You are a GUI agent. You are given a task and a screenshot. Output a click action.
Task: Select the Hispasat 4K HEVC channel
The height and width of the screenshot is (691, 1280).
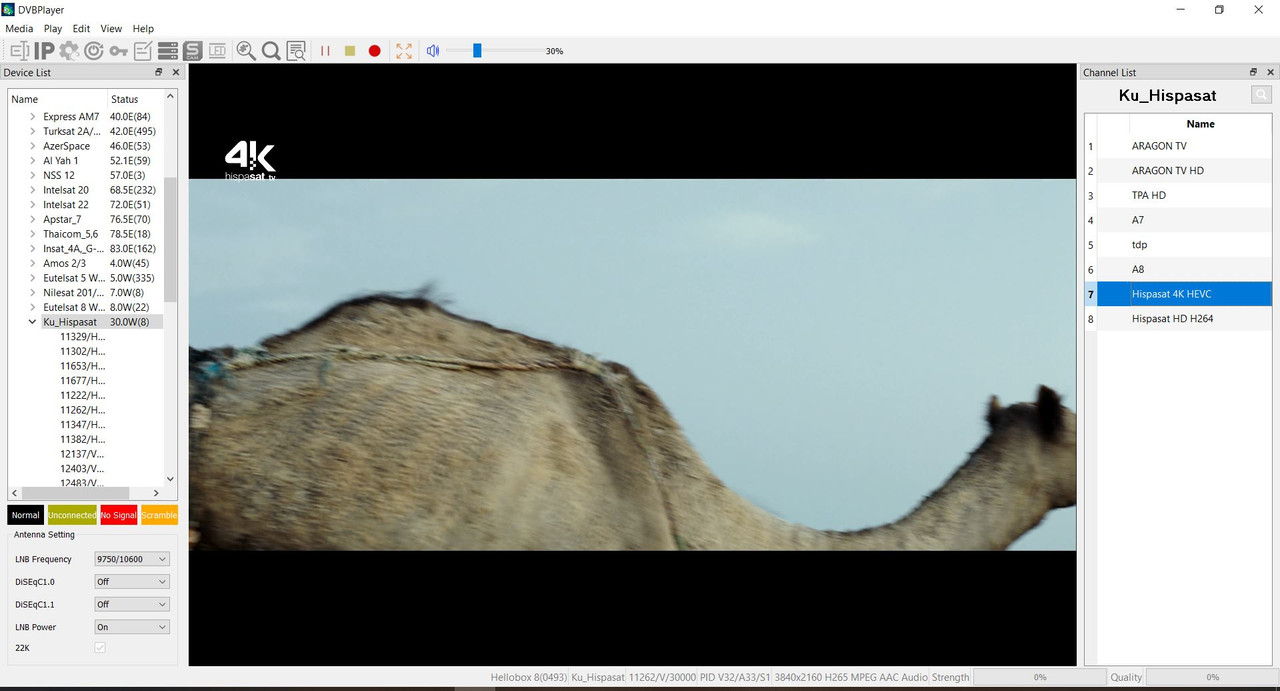point(1184,294)
